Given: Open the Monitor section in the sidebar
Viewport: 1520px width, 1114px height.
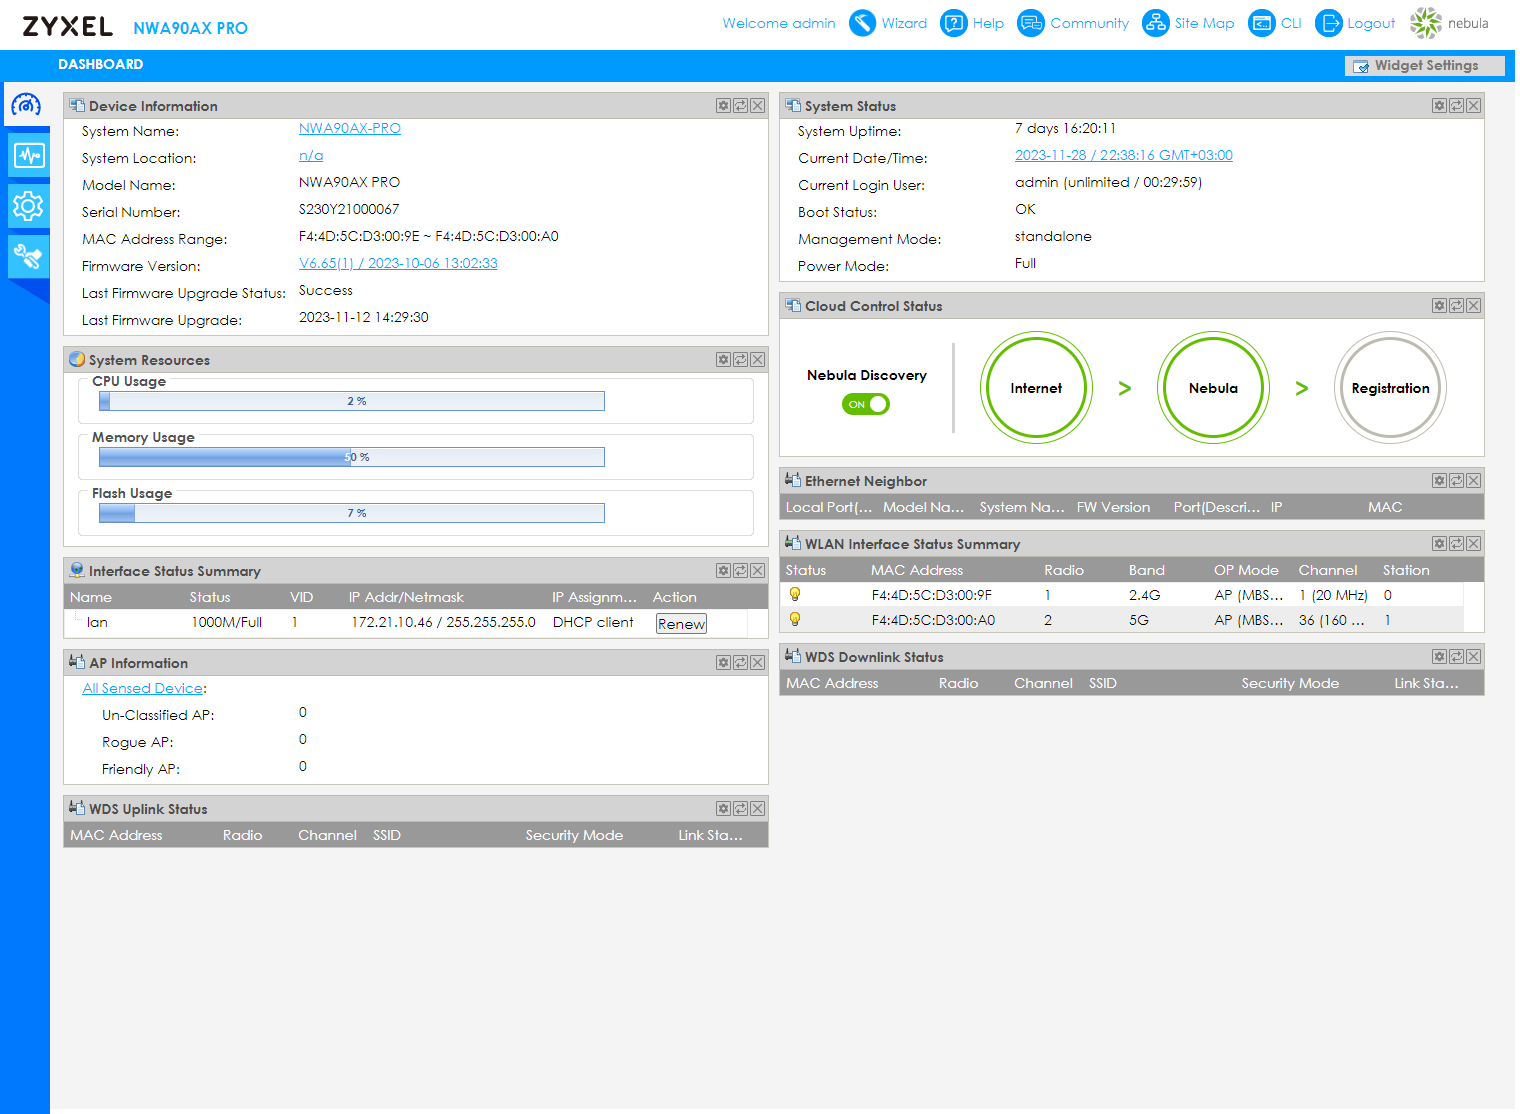Looking at the screenshot, I should click(x=28, y=155).
